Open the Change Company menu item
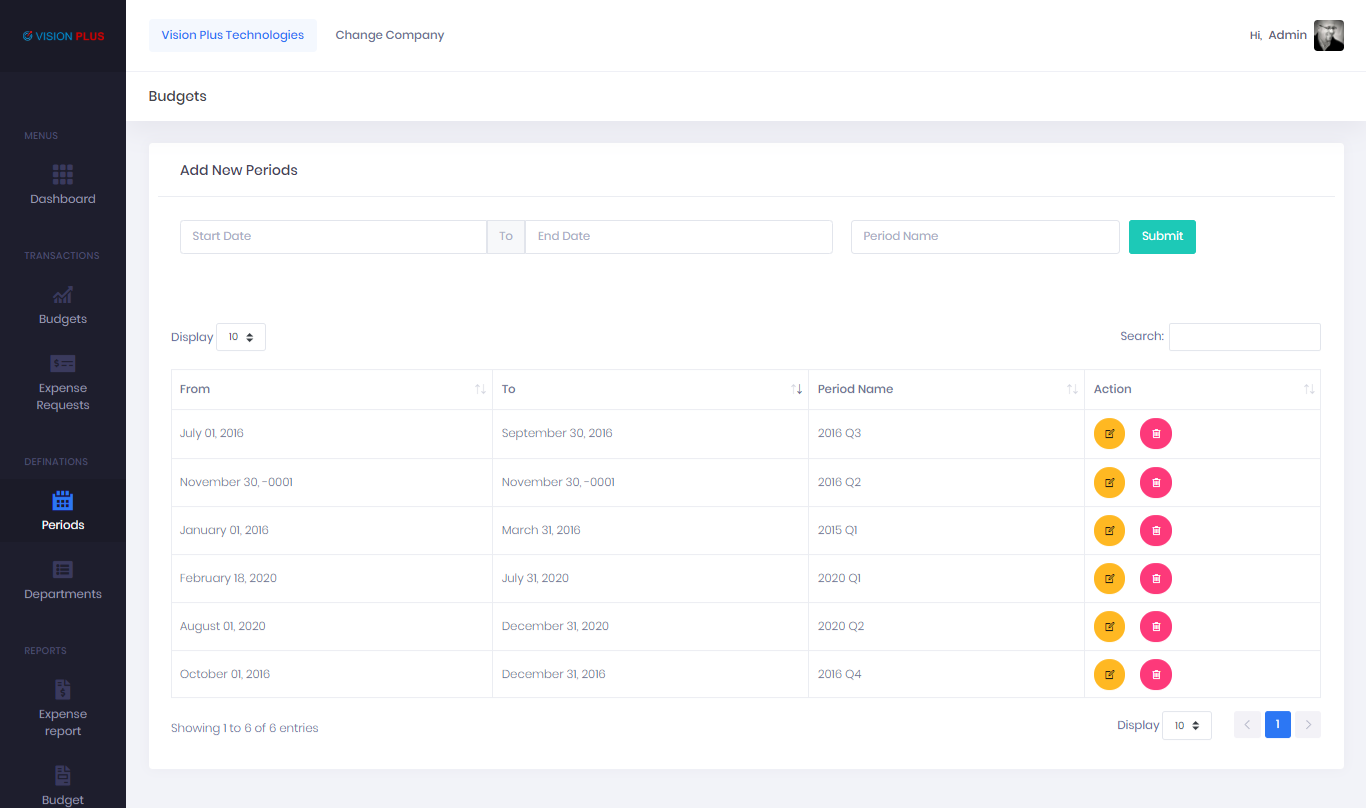This screenshot has height=808, width=1366. pos(389,35)
